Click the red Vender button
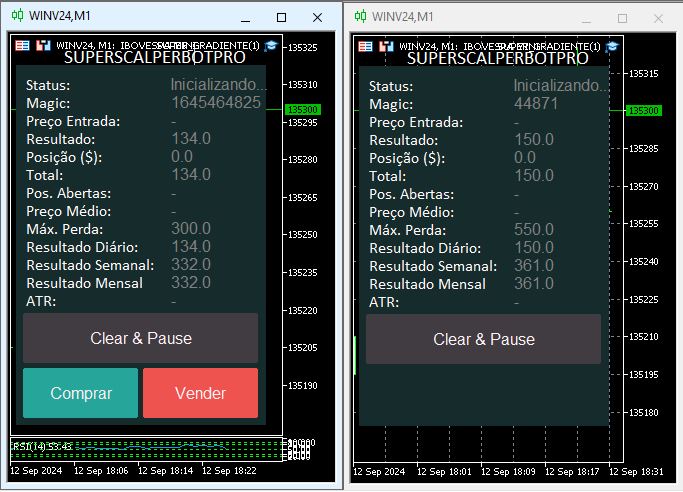Screen dimensions: 683x492 click(x=200, y=393)
